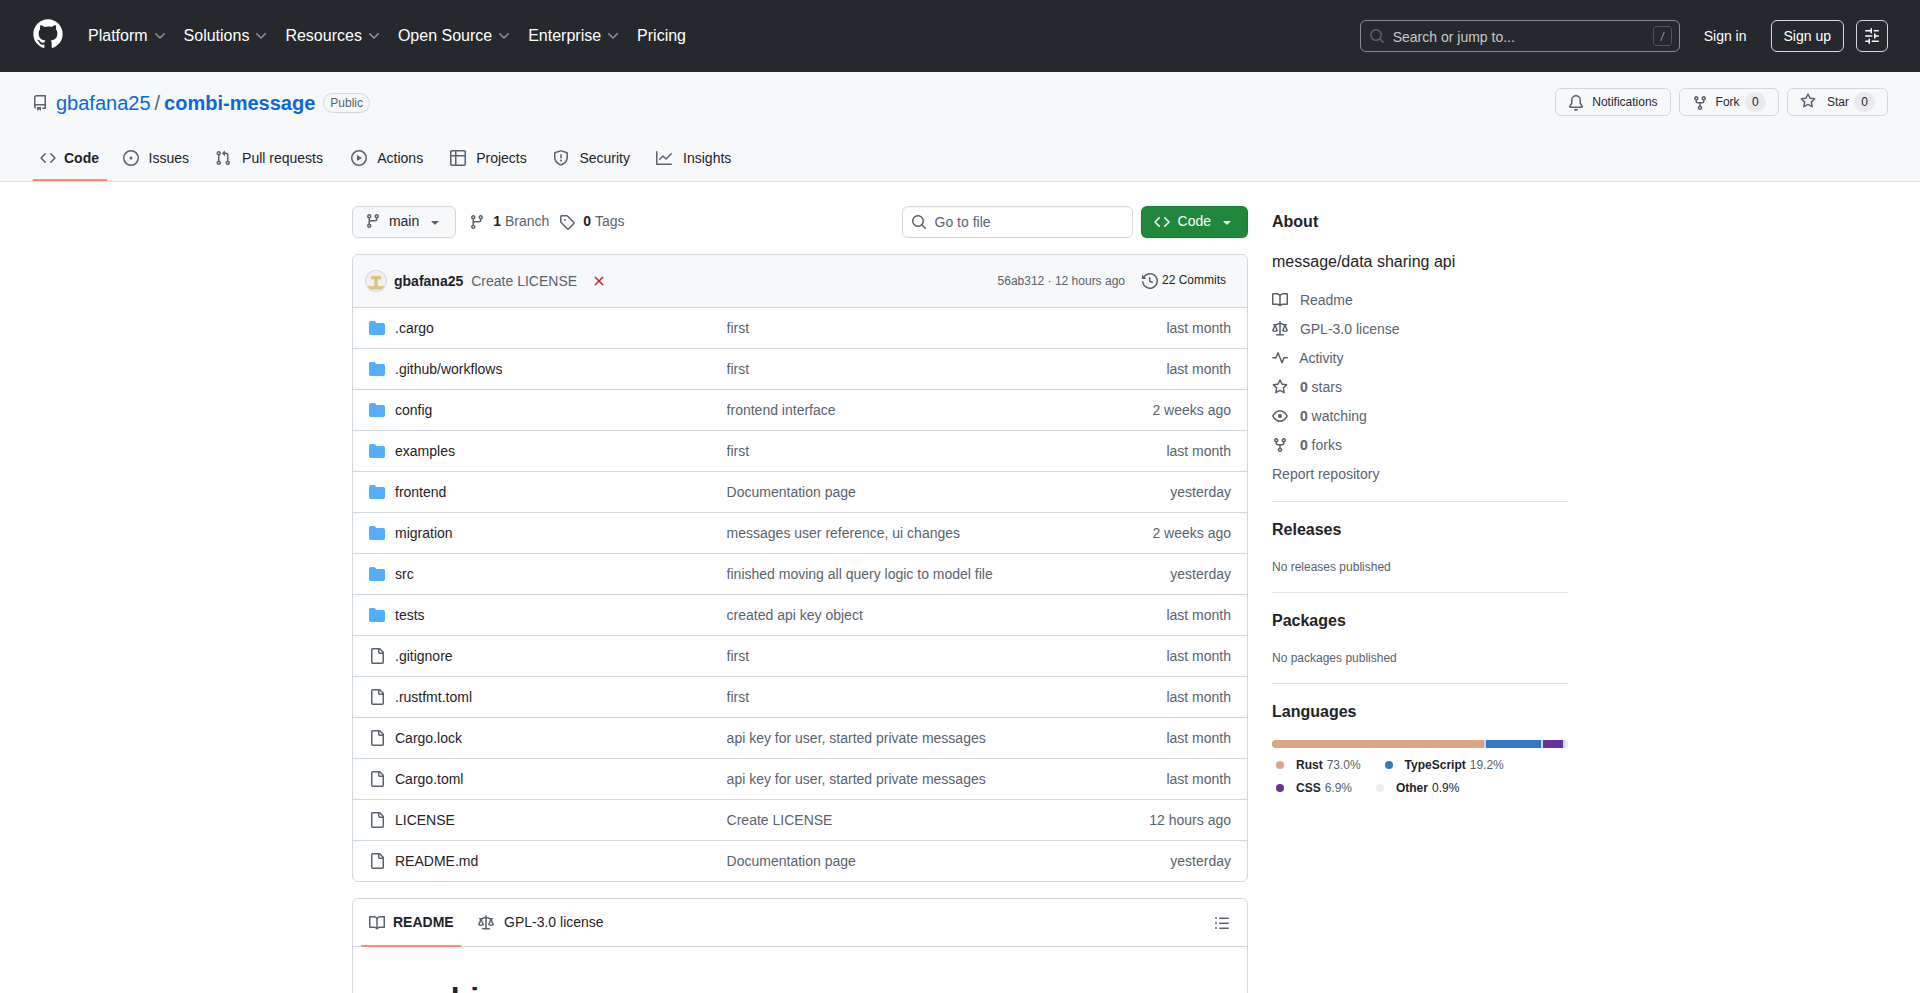The width and height of the screenshot is (1920, 993).
Task: Open the src folder icon
Action: point(377,574)
